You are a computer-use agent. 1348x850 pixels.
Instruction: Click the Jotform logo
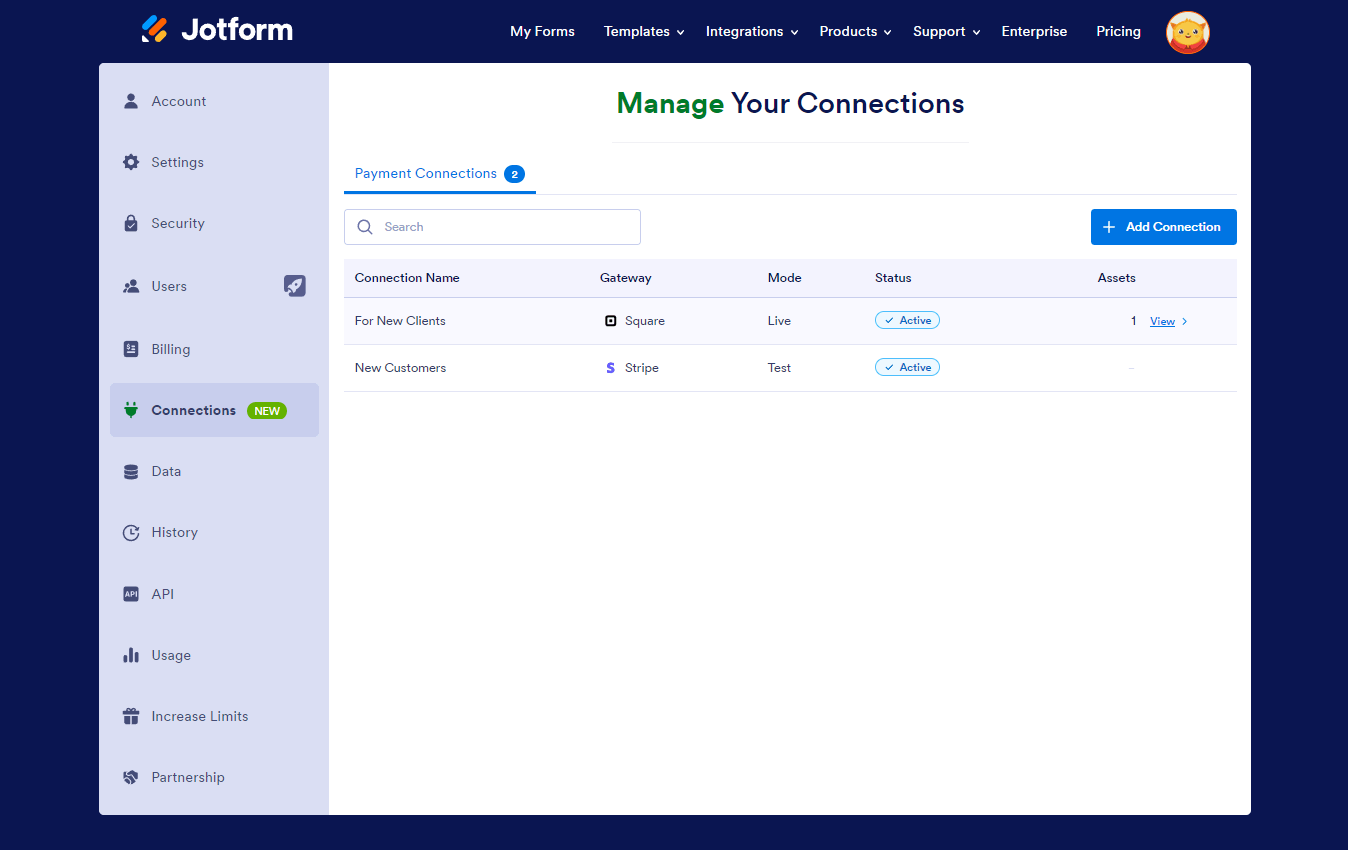[x=217, y=30]
